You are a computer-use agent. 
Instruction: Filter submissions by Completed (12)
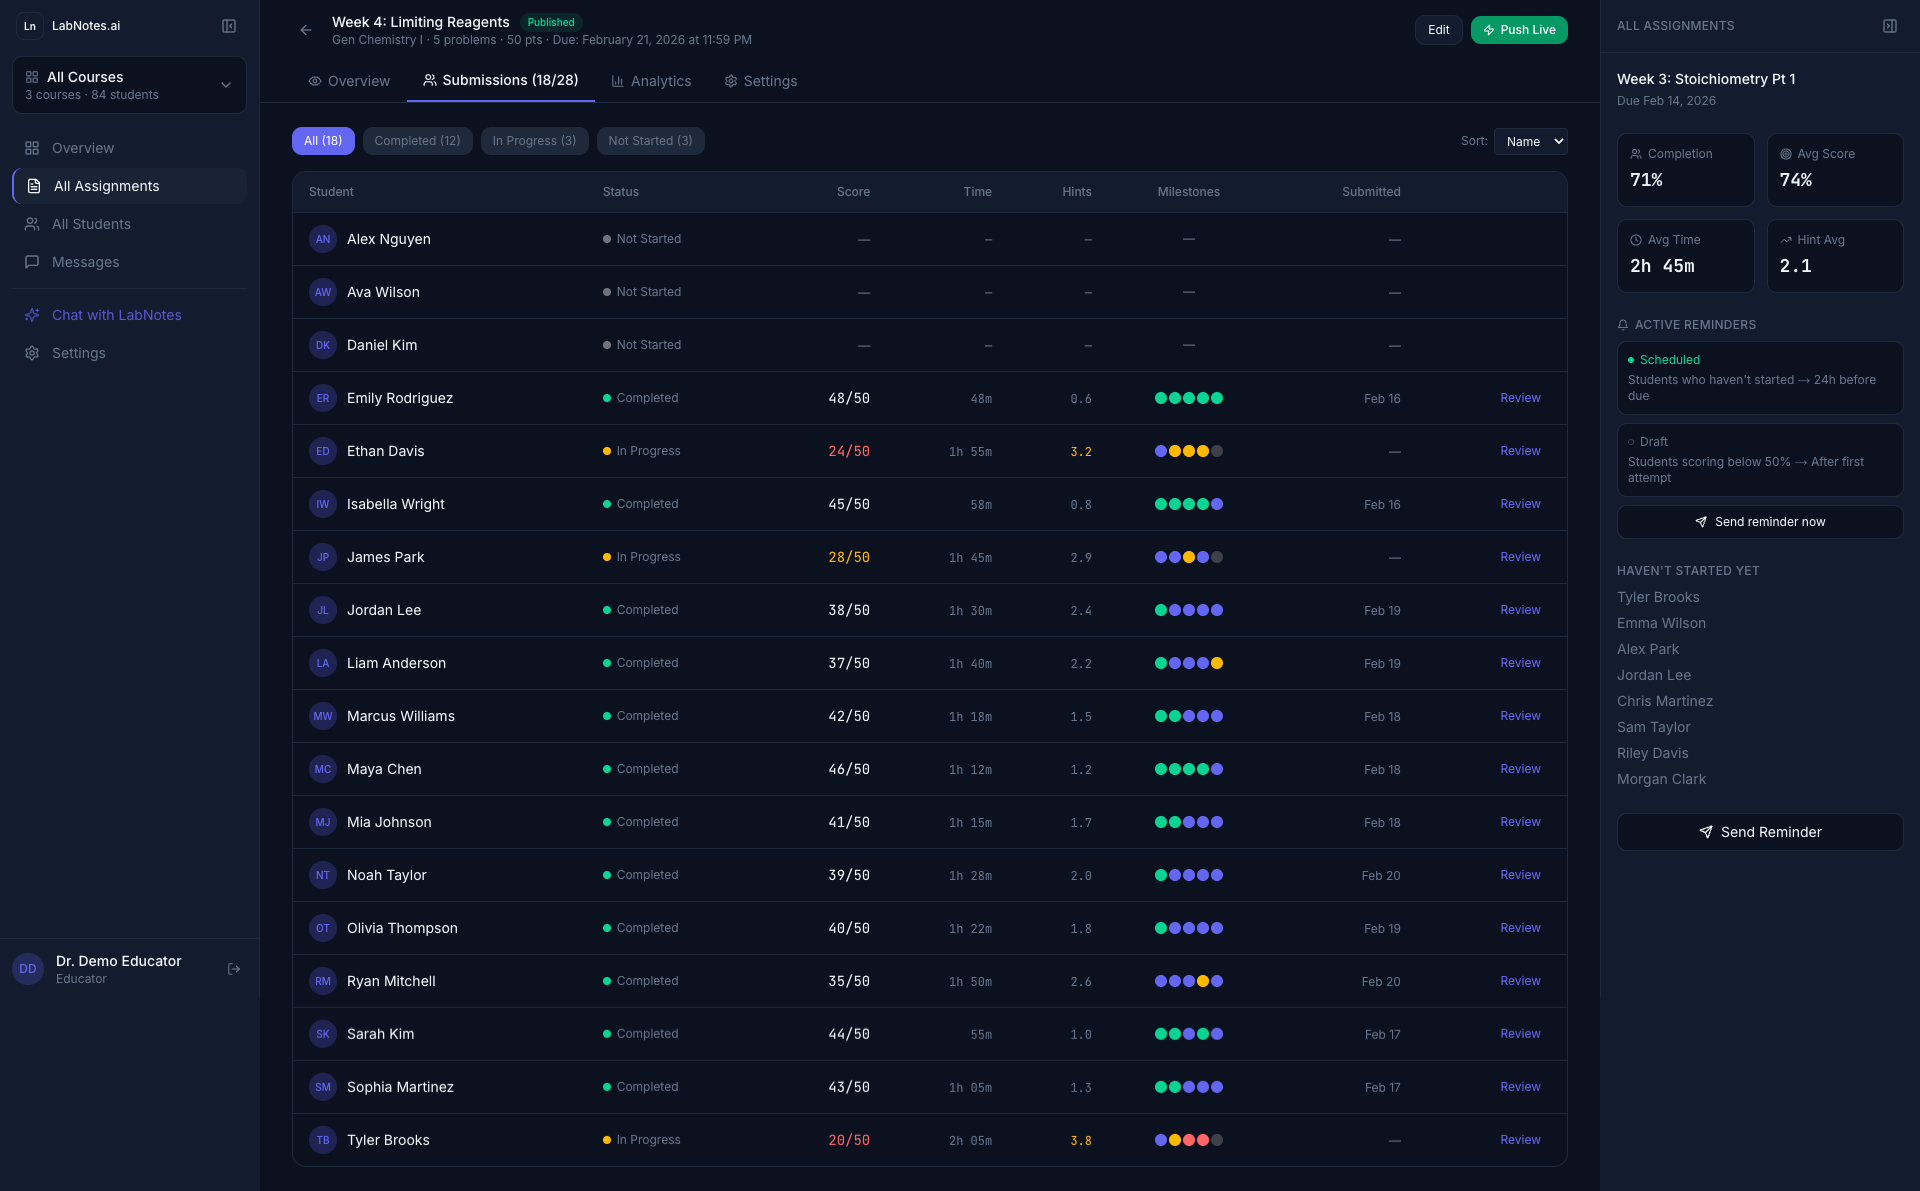coord(417,141)
